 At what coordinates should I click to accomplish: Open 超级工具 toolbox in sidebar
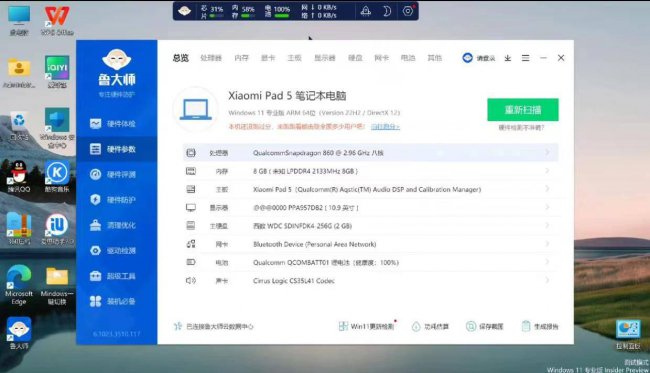(113, 276)
